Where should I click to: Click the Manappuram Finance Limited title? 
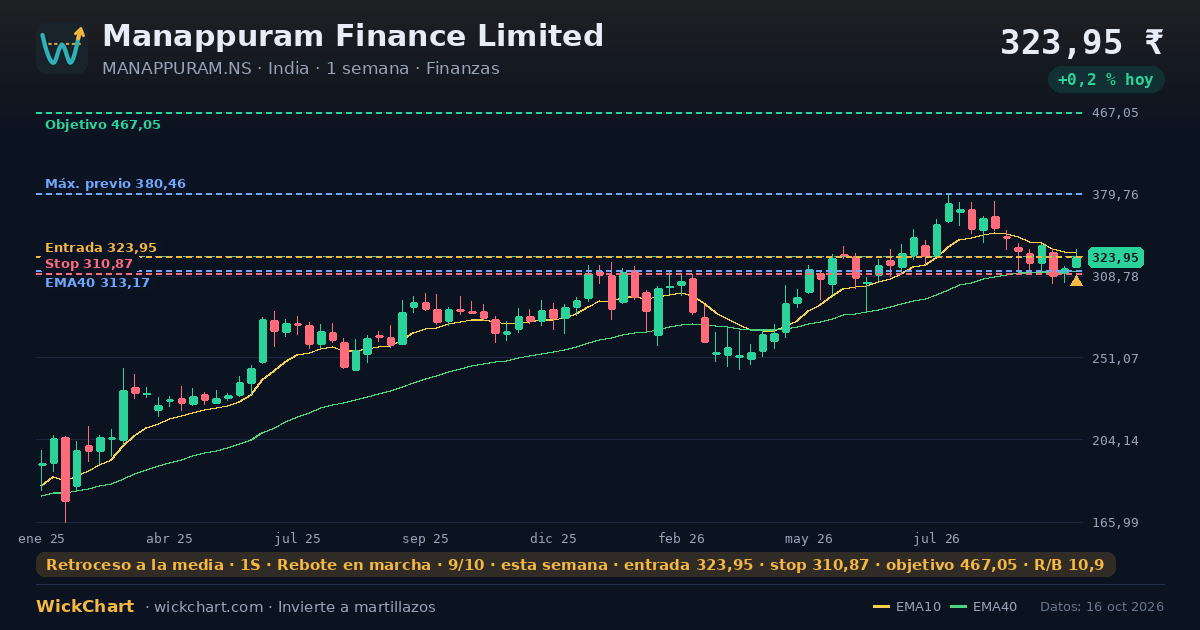353,36
